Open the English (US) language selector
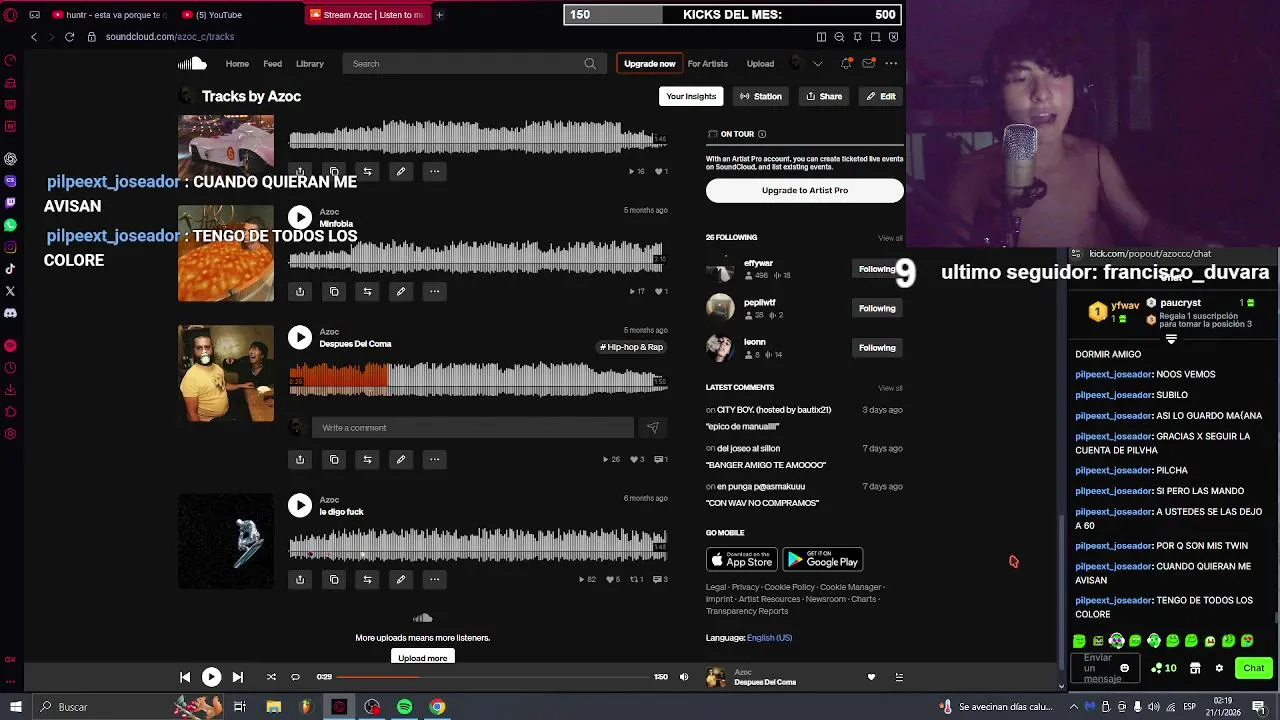This screenshot has width=1280, height=720. tap(769, 638)
